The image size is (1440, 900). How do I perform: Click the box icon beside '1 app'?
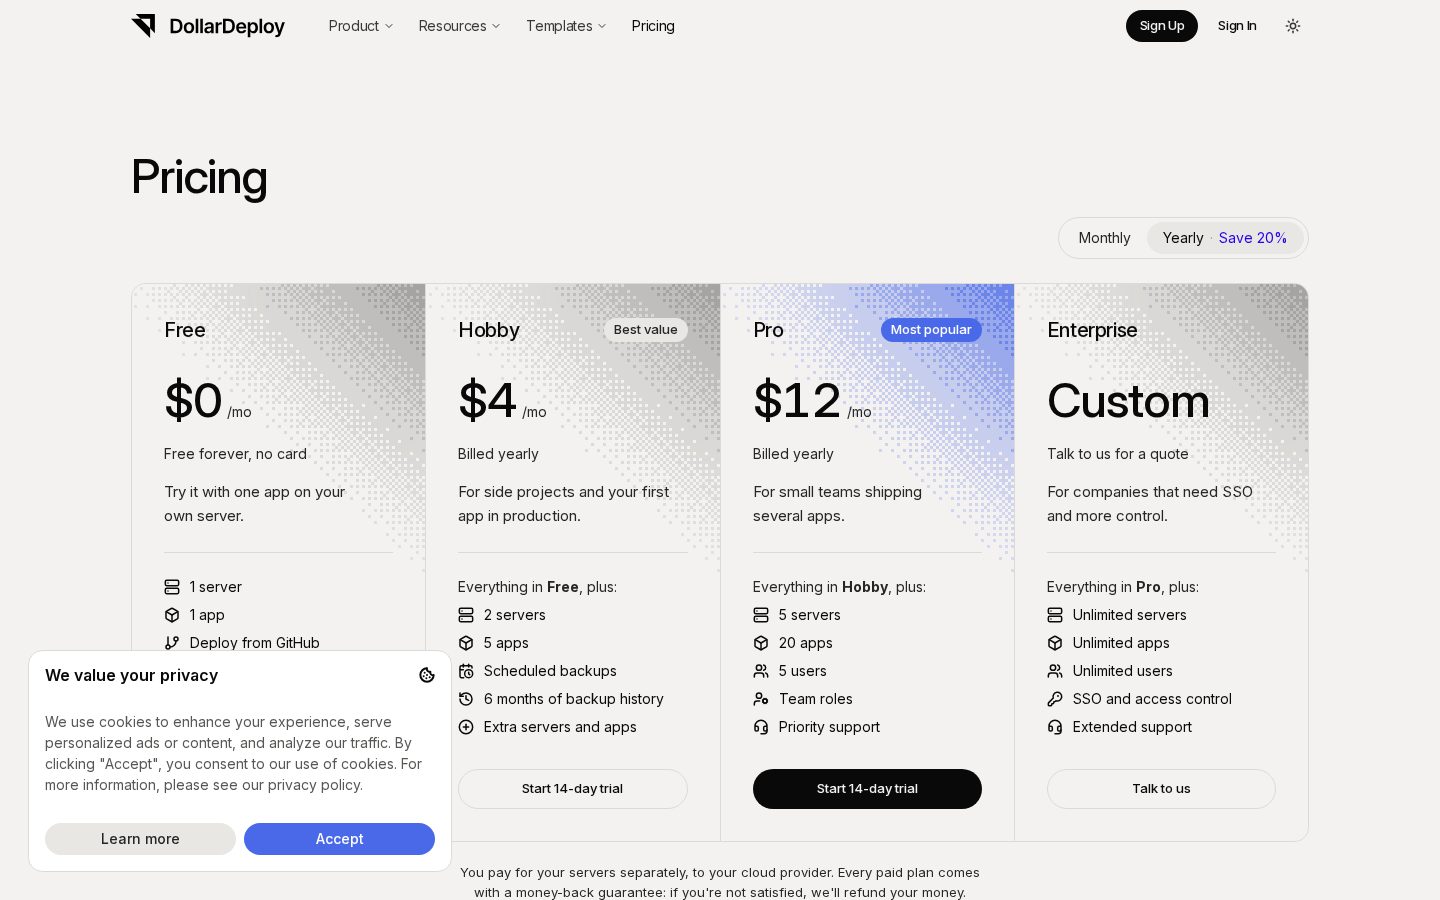[x=172, y=615]
